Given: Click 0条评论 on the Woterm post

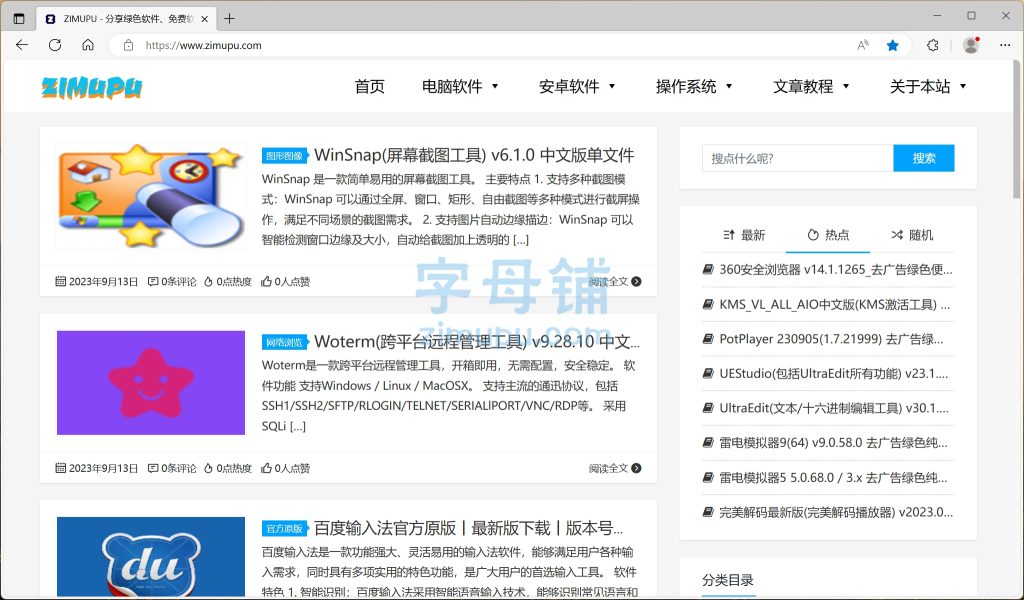Looking at the screenshot, I should coord(172,468).
